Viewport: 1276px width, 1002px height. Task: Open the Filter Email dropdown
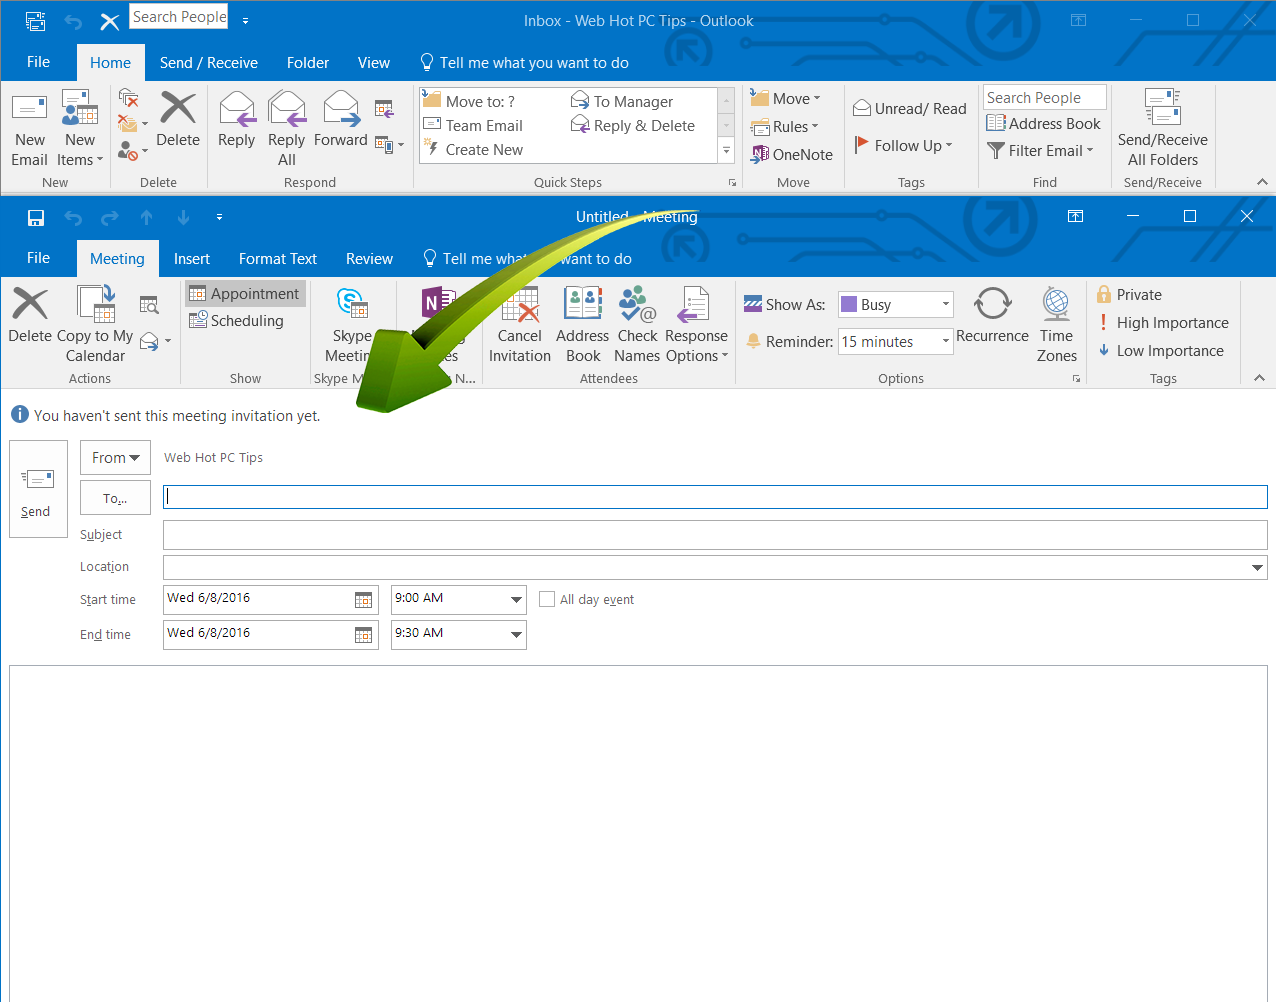[1041, 150]
